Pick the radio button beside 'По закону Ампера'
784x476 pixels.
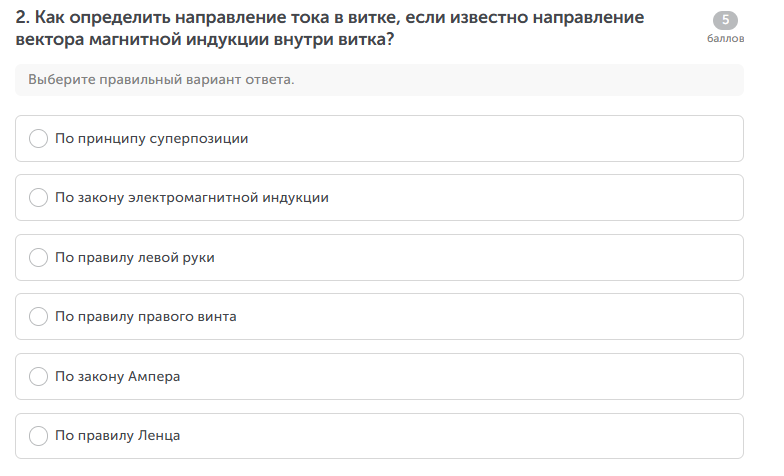(39, 377)
